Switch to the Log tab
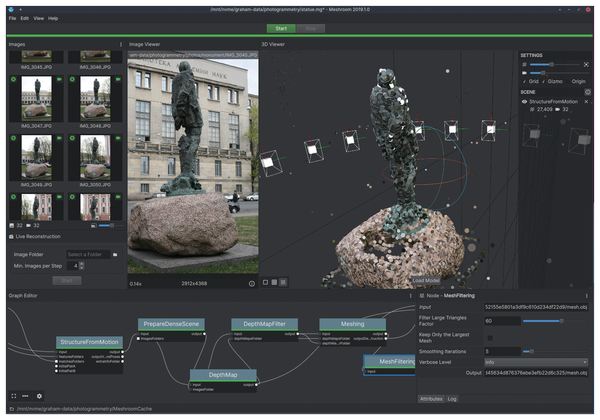This screenshot has height=420, width=600. pyautogui.click(x=452, y=398)
